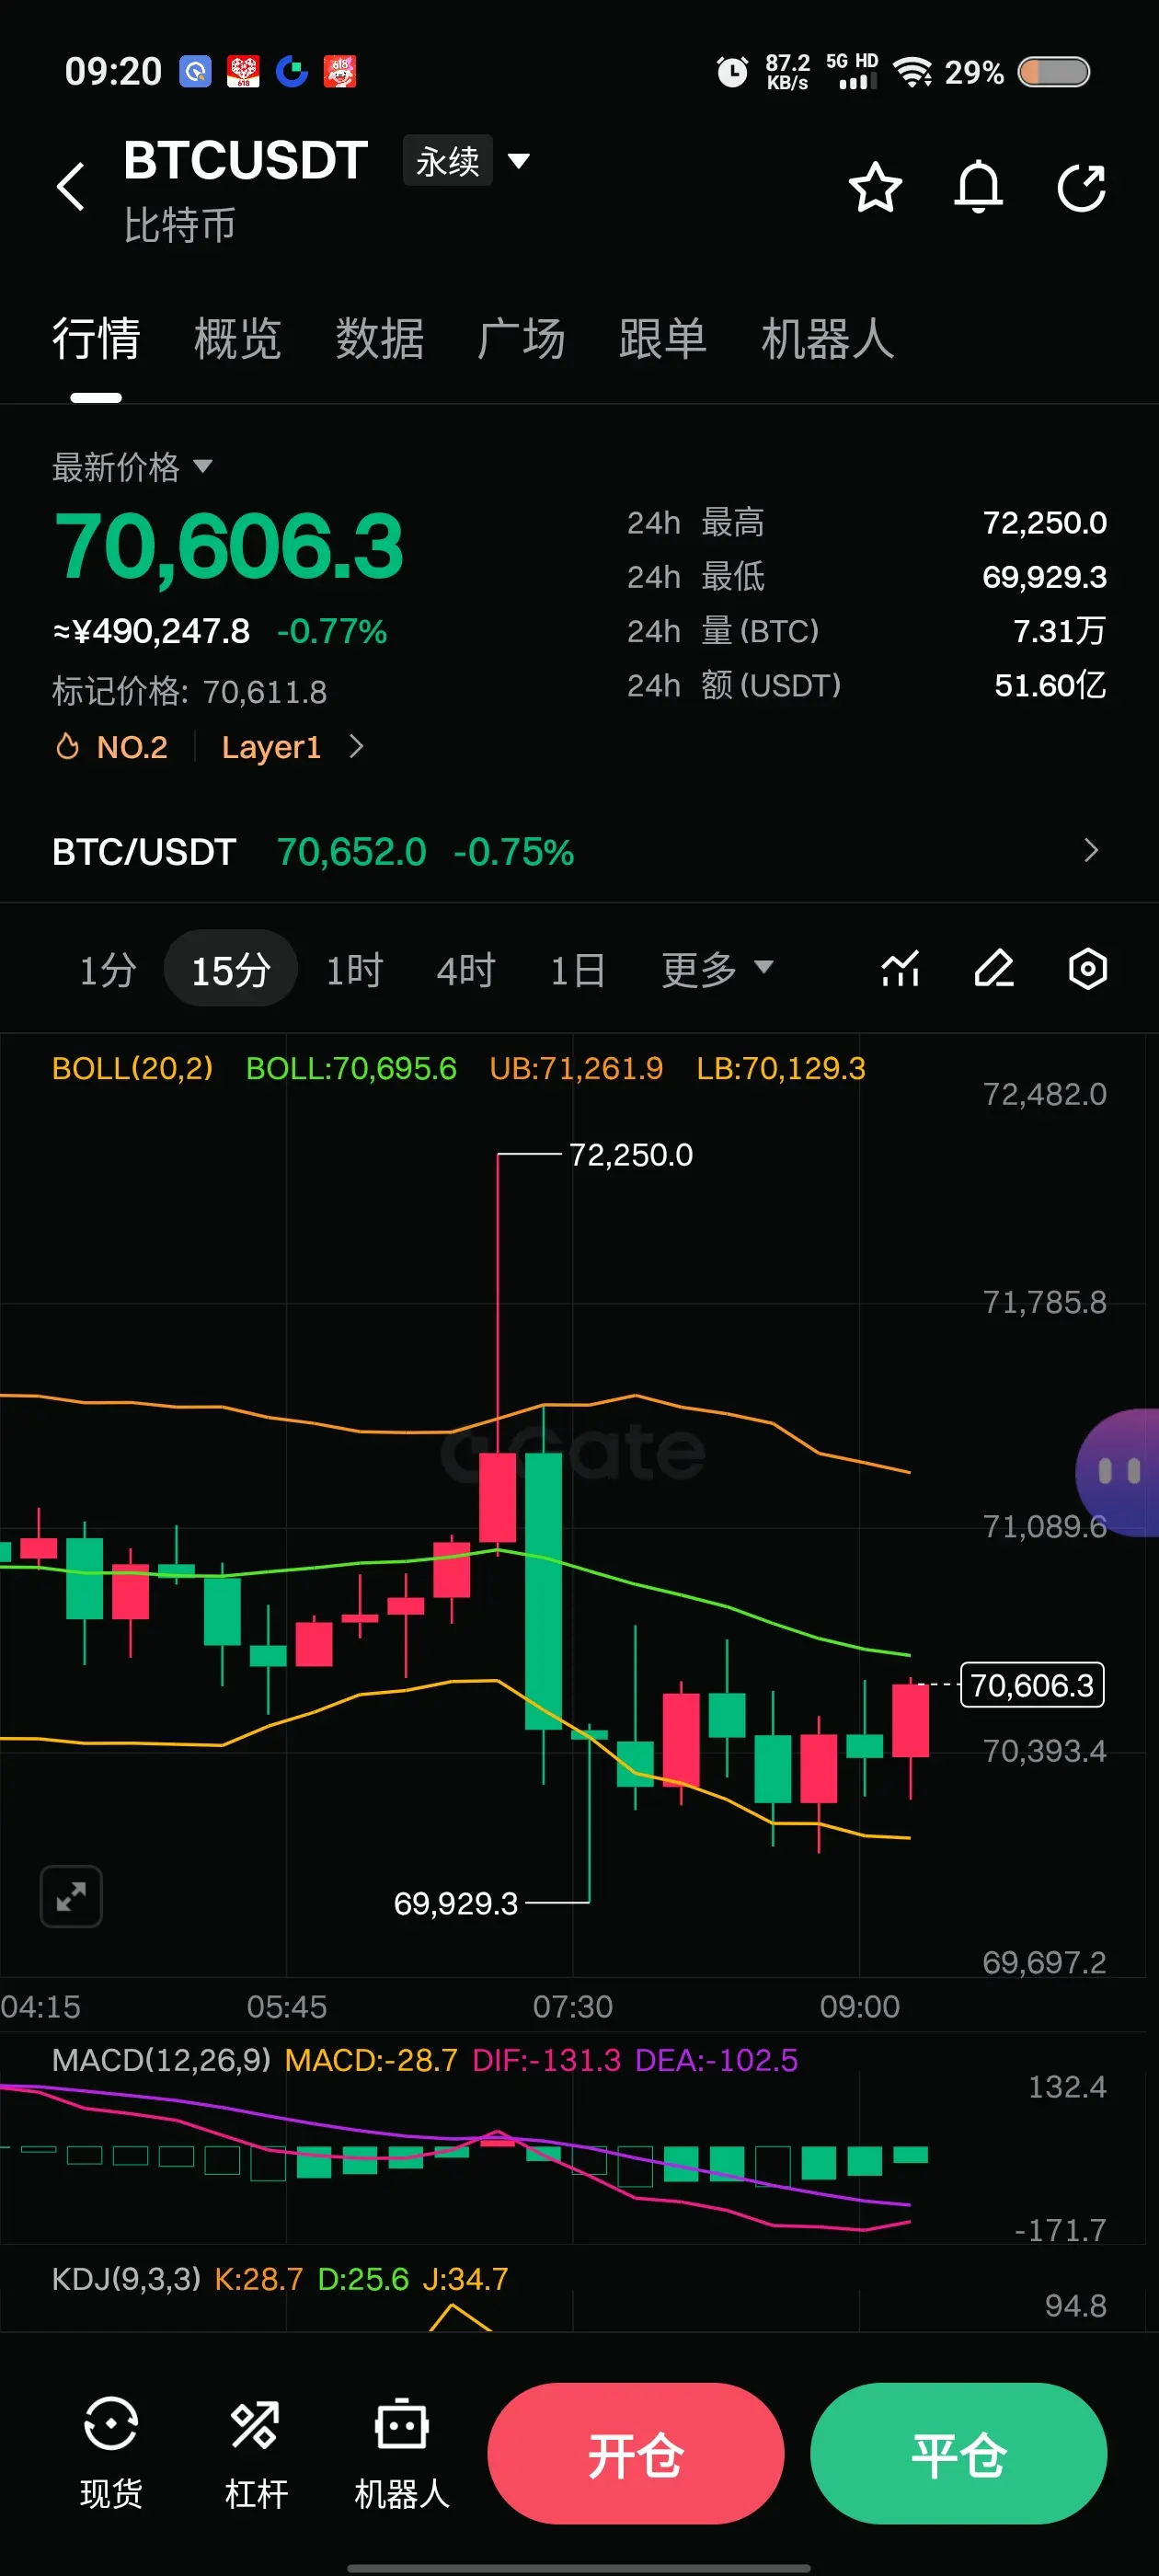Switch chart to 1日 interval
The image size is (1159, 2576).
(578, 969)
